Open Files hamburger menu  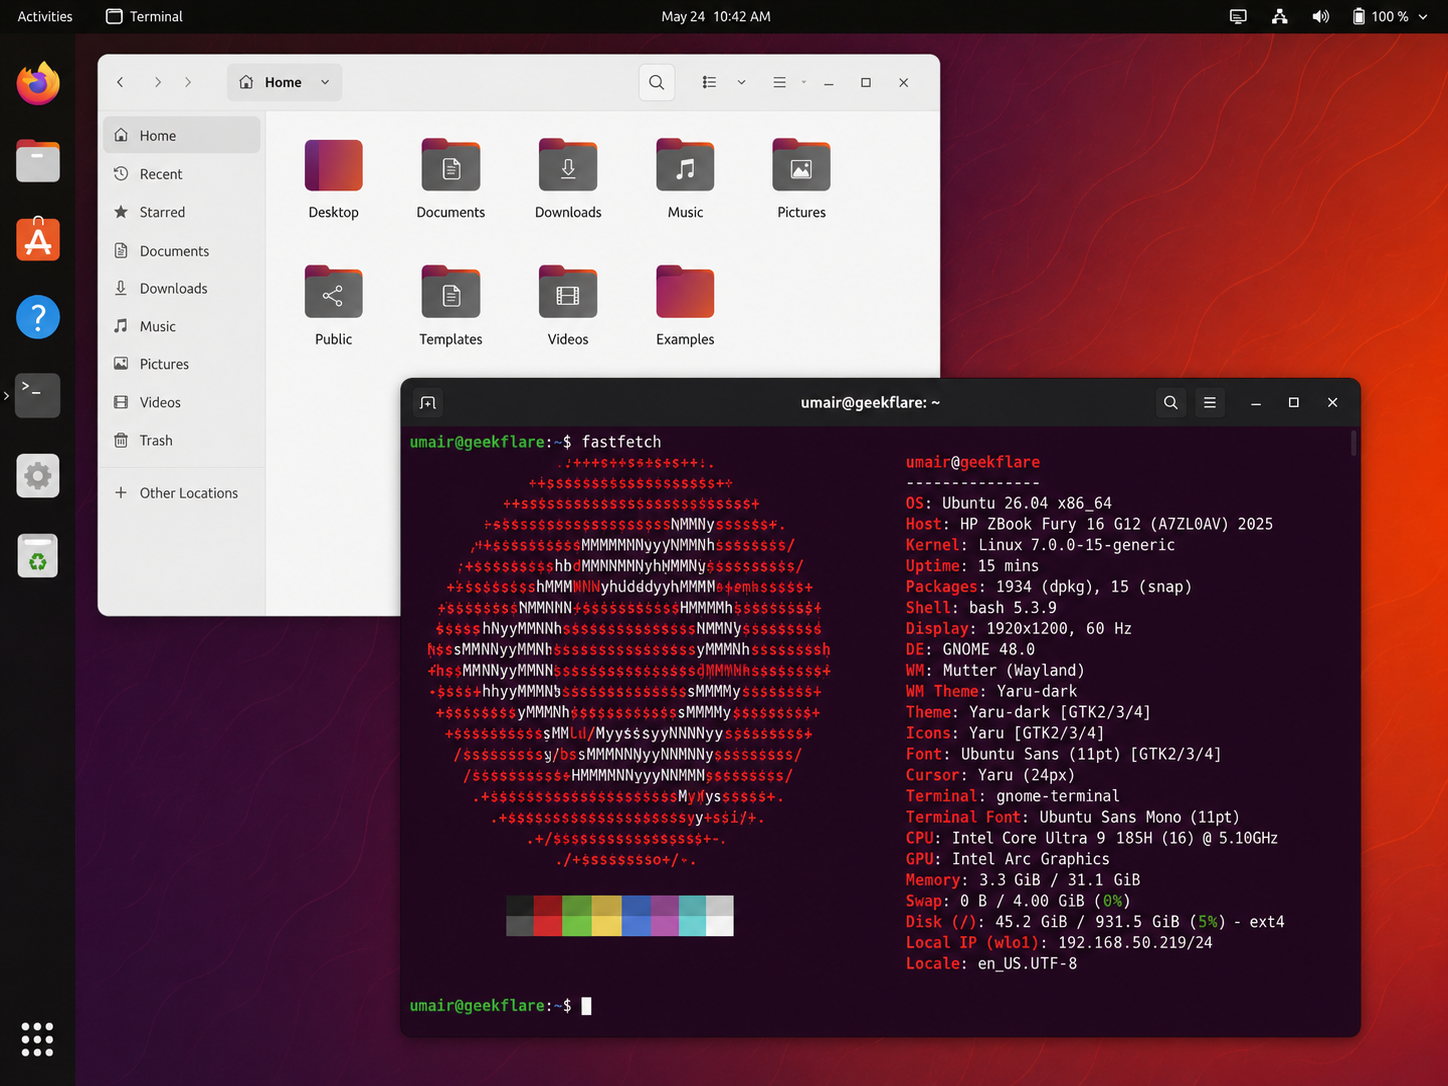779,82
